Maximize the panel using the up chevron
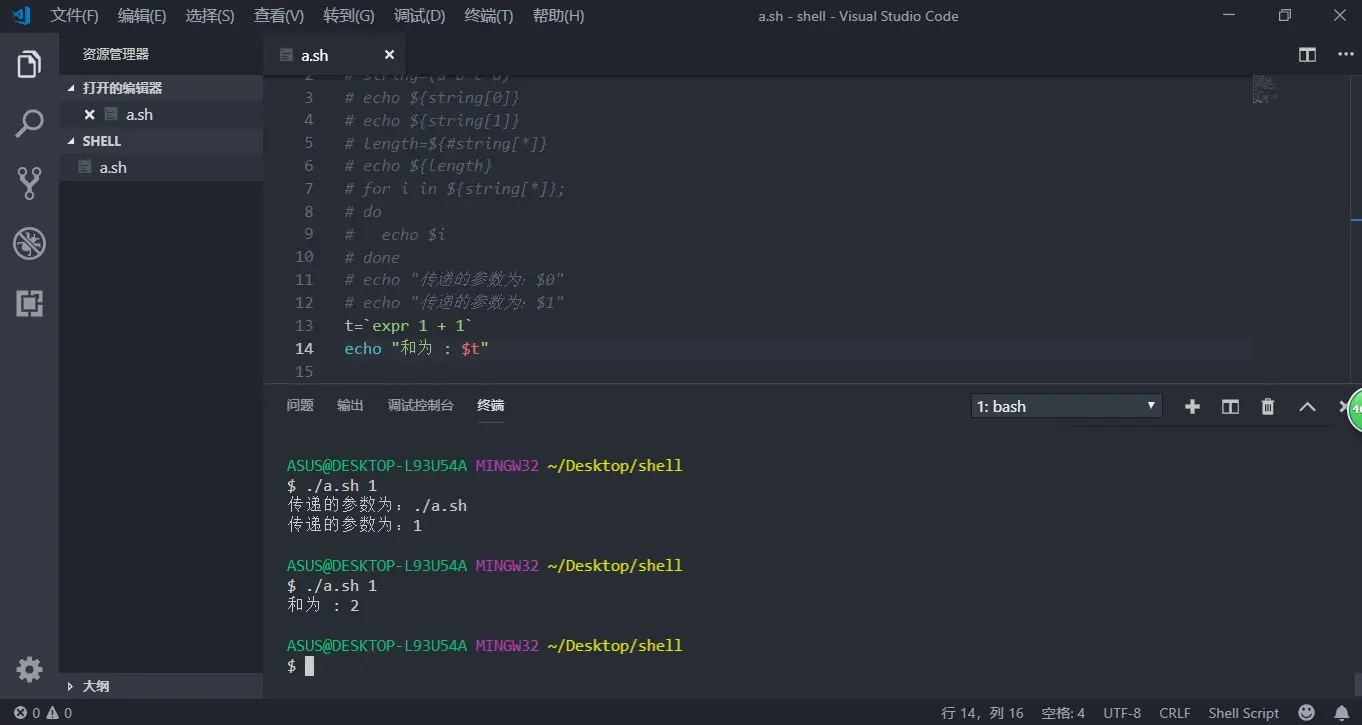This screenshot has width=1362, height=725. 1307,406
